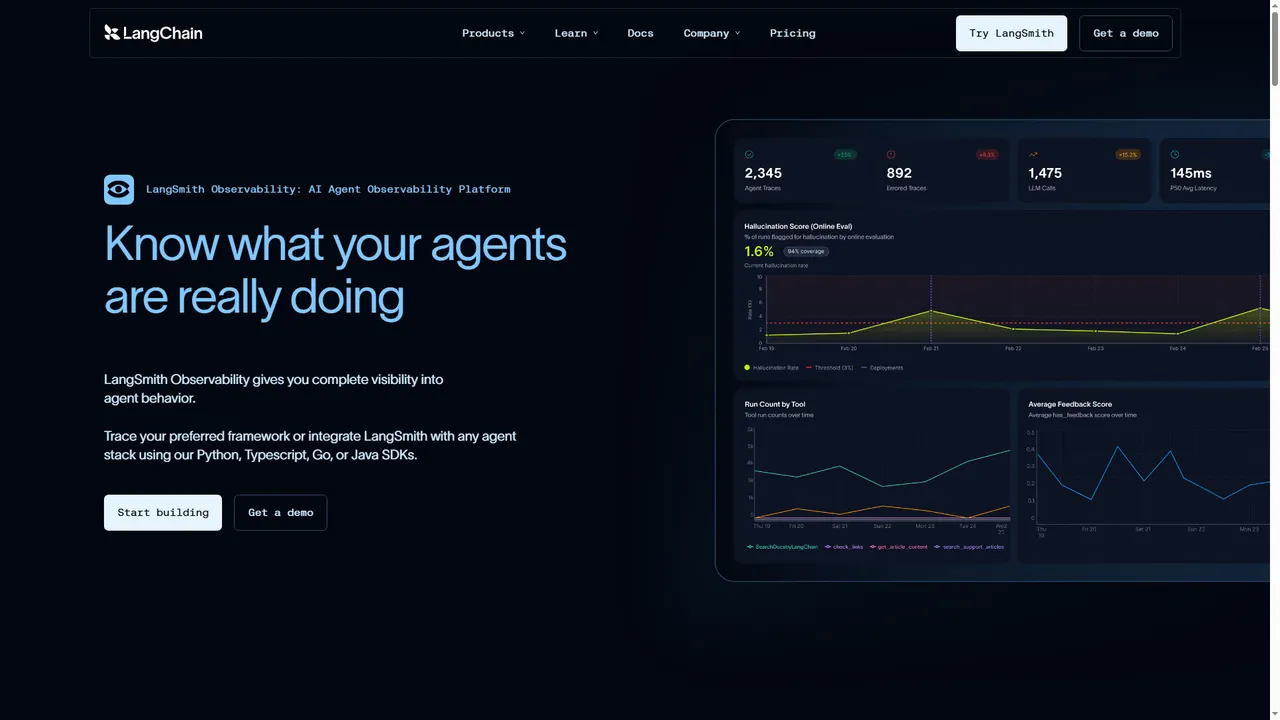Click the Start building button
1280x720 pixels.
click(x=163, y=512)
